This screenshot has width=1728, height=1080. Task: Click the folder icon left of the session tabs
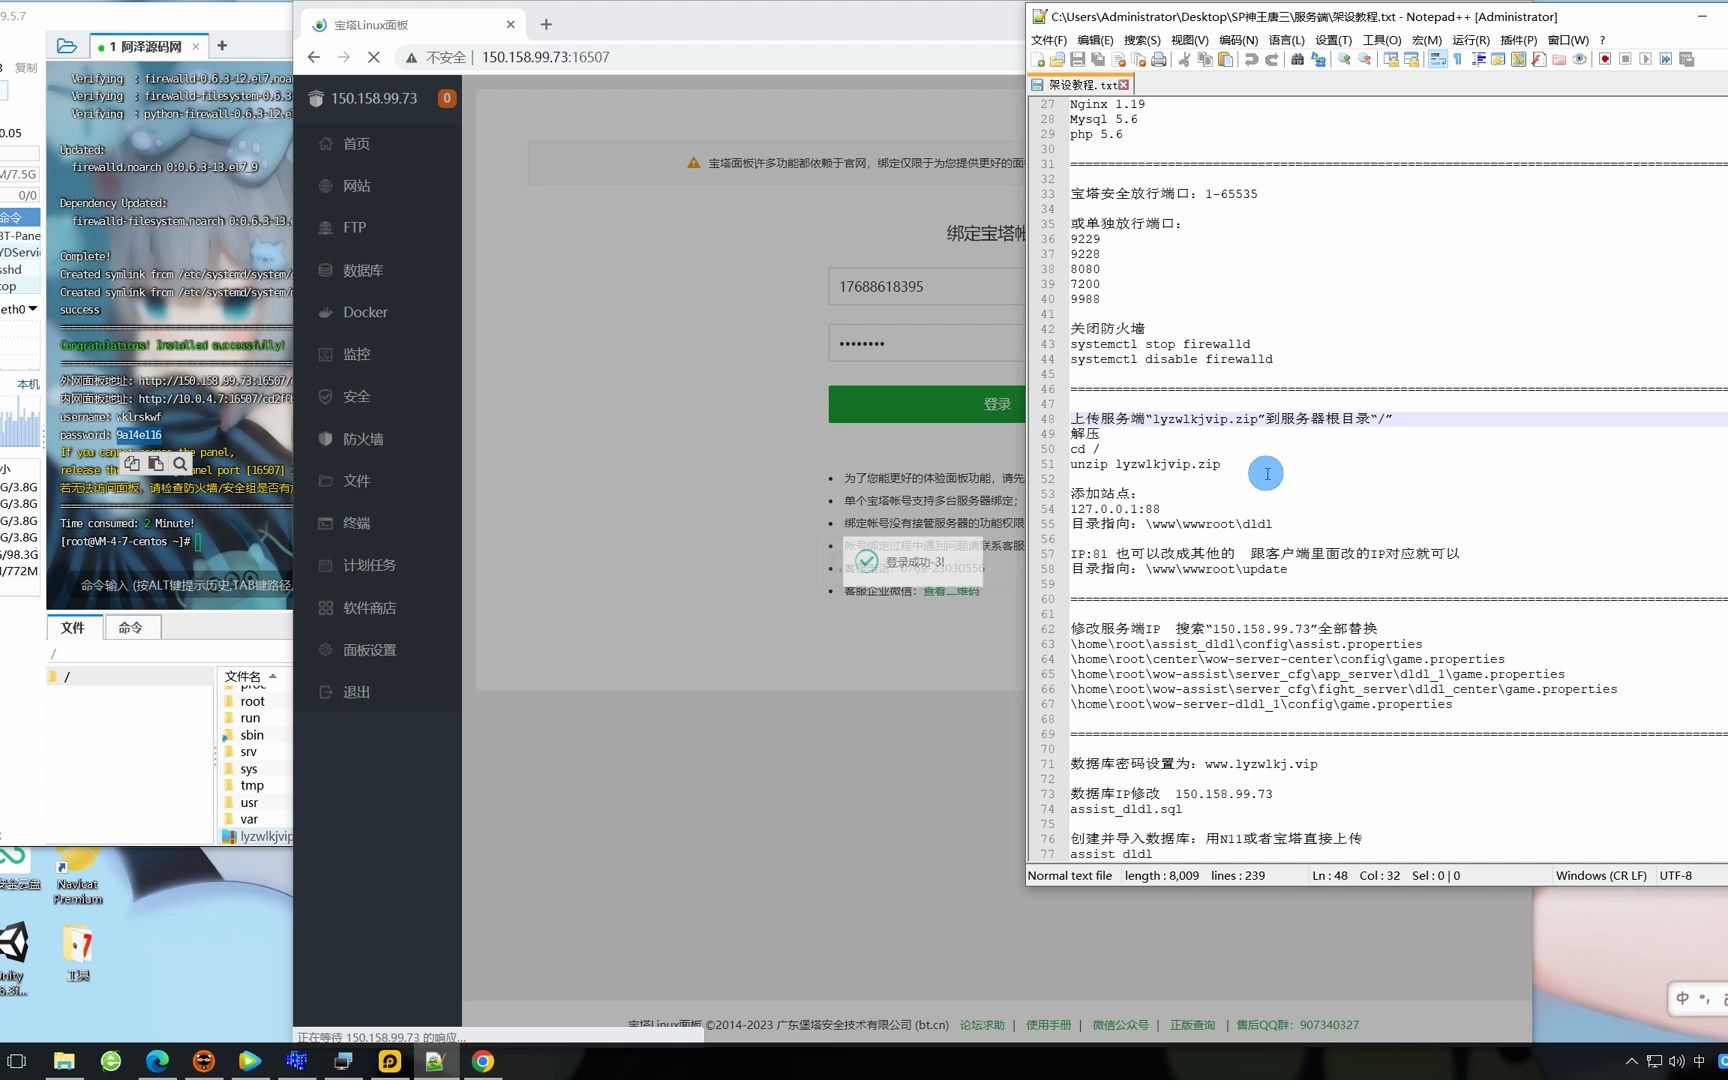(67, 46)
